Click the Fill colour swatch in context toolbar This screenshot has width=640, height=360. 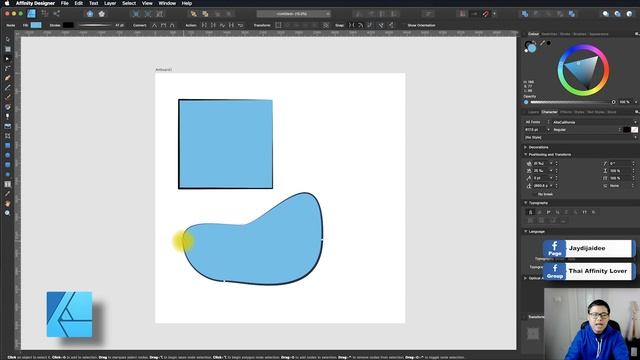click(36, 25)
